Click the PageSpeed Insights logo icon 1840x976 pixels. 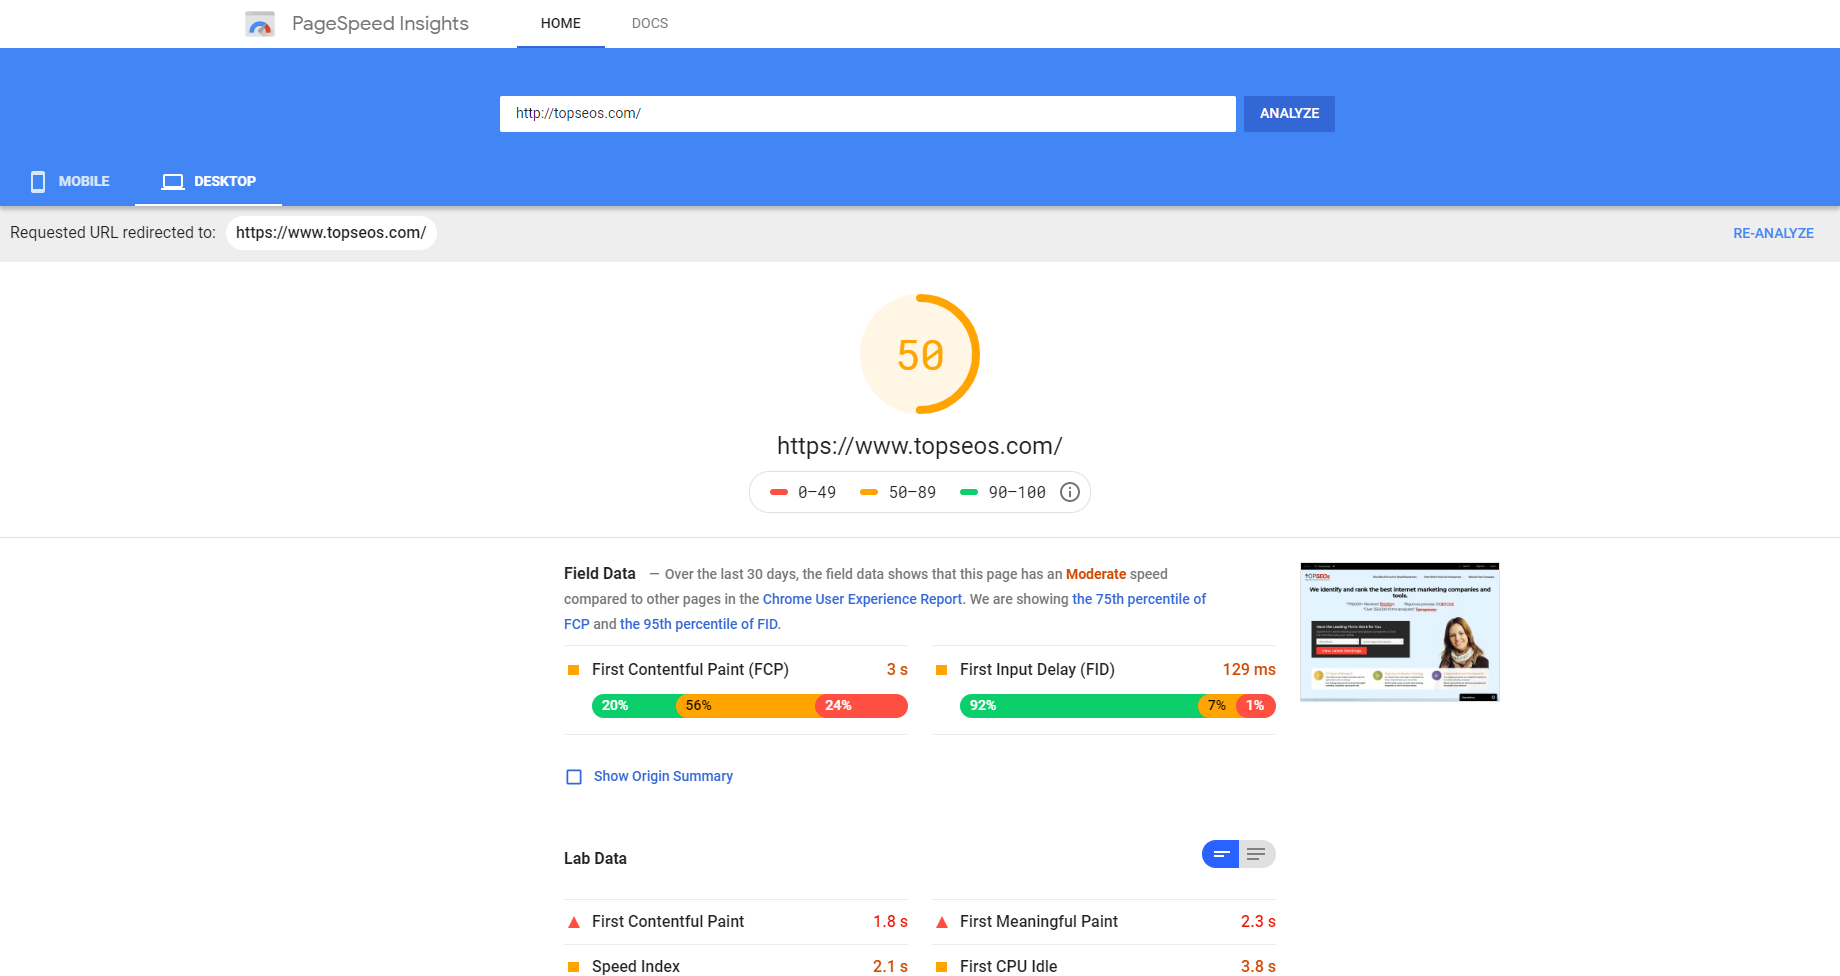pyautogui.click(x=260, y=23)
